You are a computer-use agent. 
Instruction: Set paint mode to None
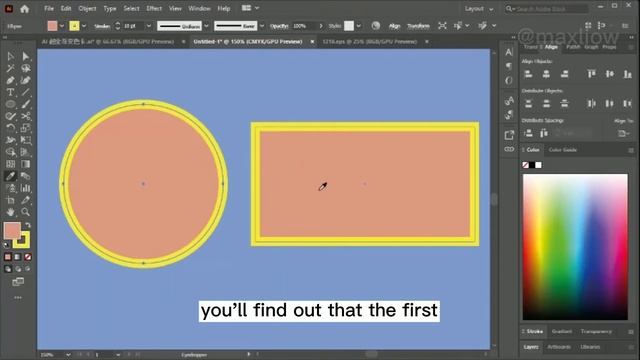(x=27, y=257)
